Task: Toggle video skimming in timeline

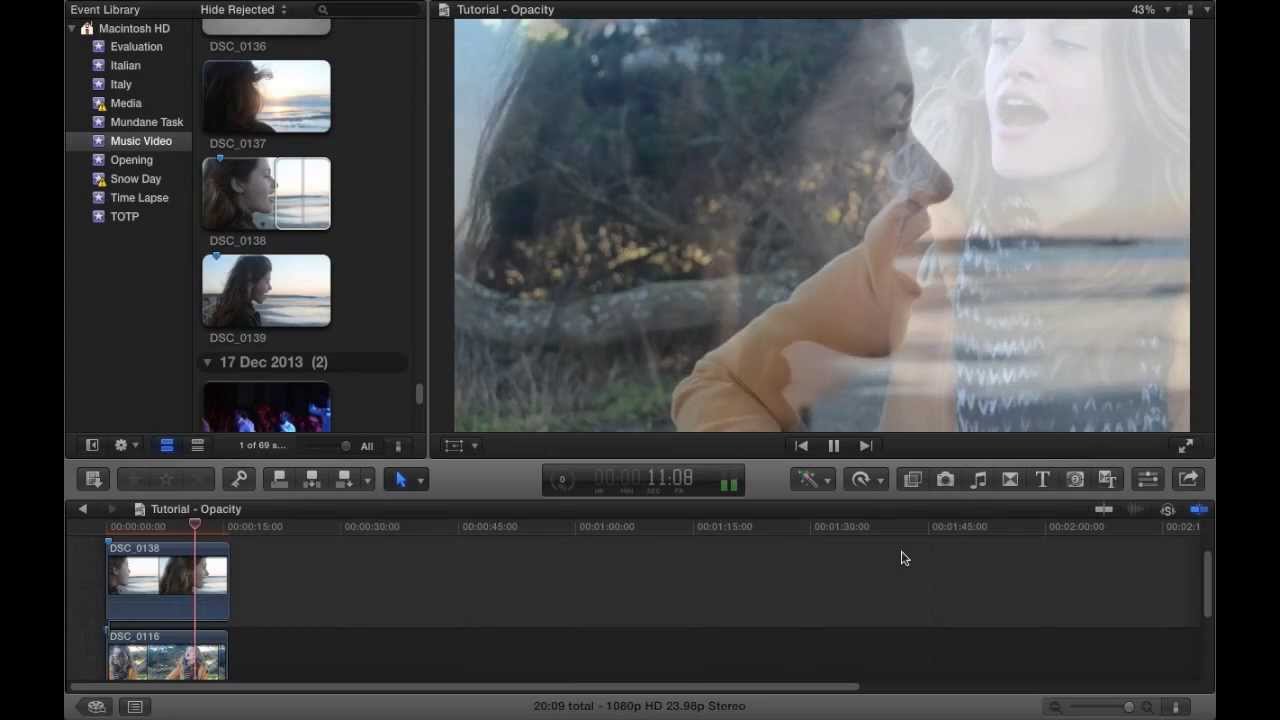Action: (1104, 510)
